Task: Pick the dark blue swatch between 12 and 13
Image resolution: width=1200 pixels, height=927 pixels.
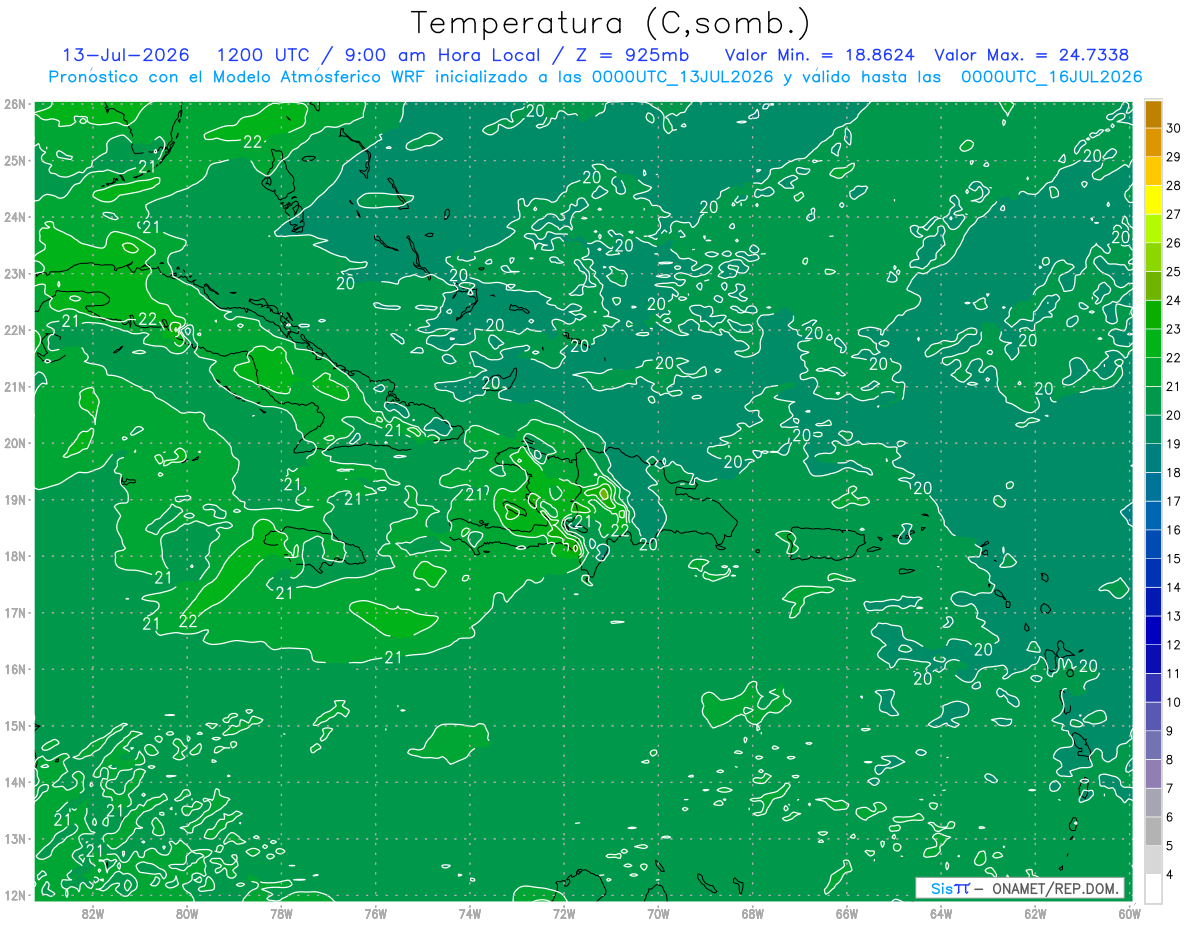Action: [x=1153, y=631]
